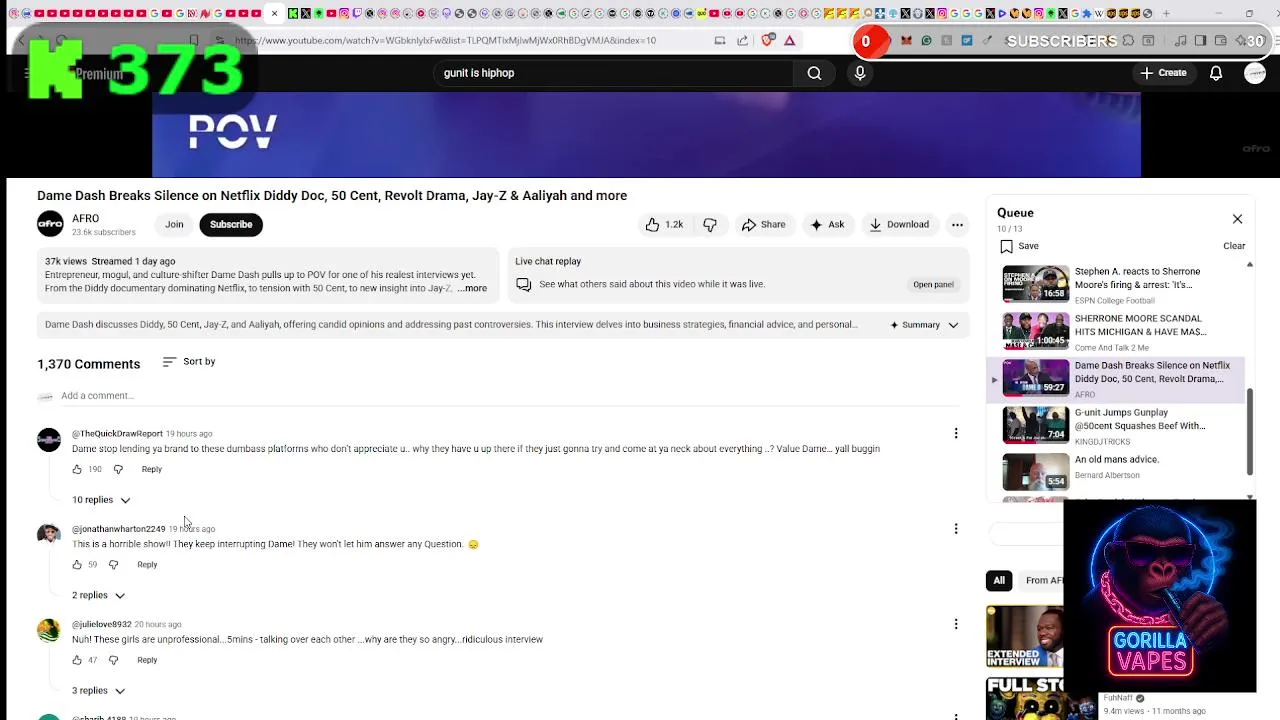Like the video with thumbs up
The width and height of the screenshot is (1280, 720).
[x=664, y=225]
